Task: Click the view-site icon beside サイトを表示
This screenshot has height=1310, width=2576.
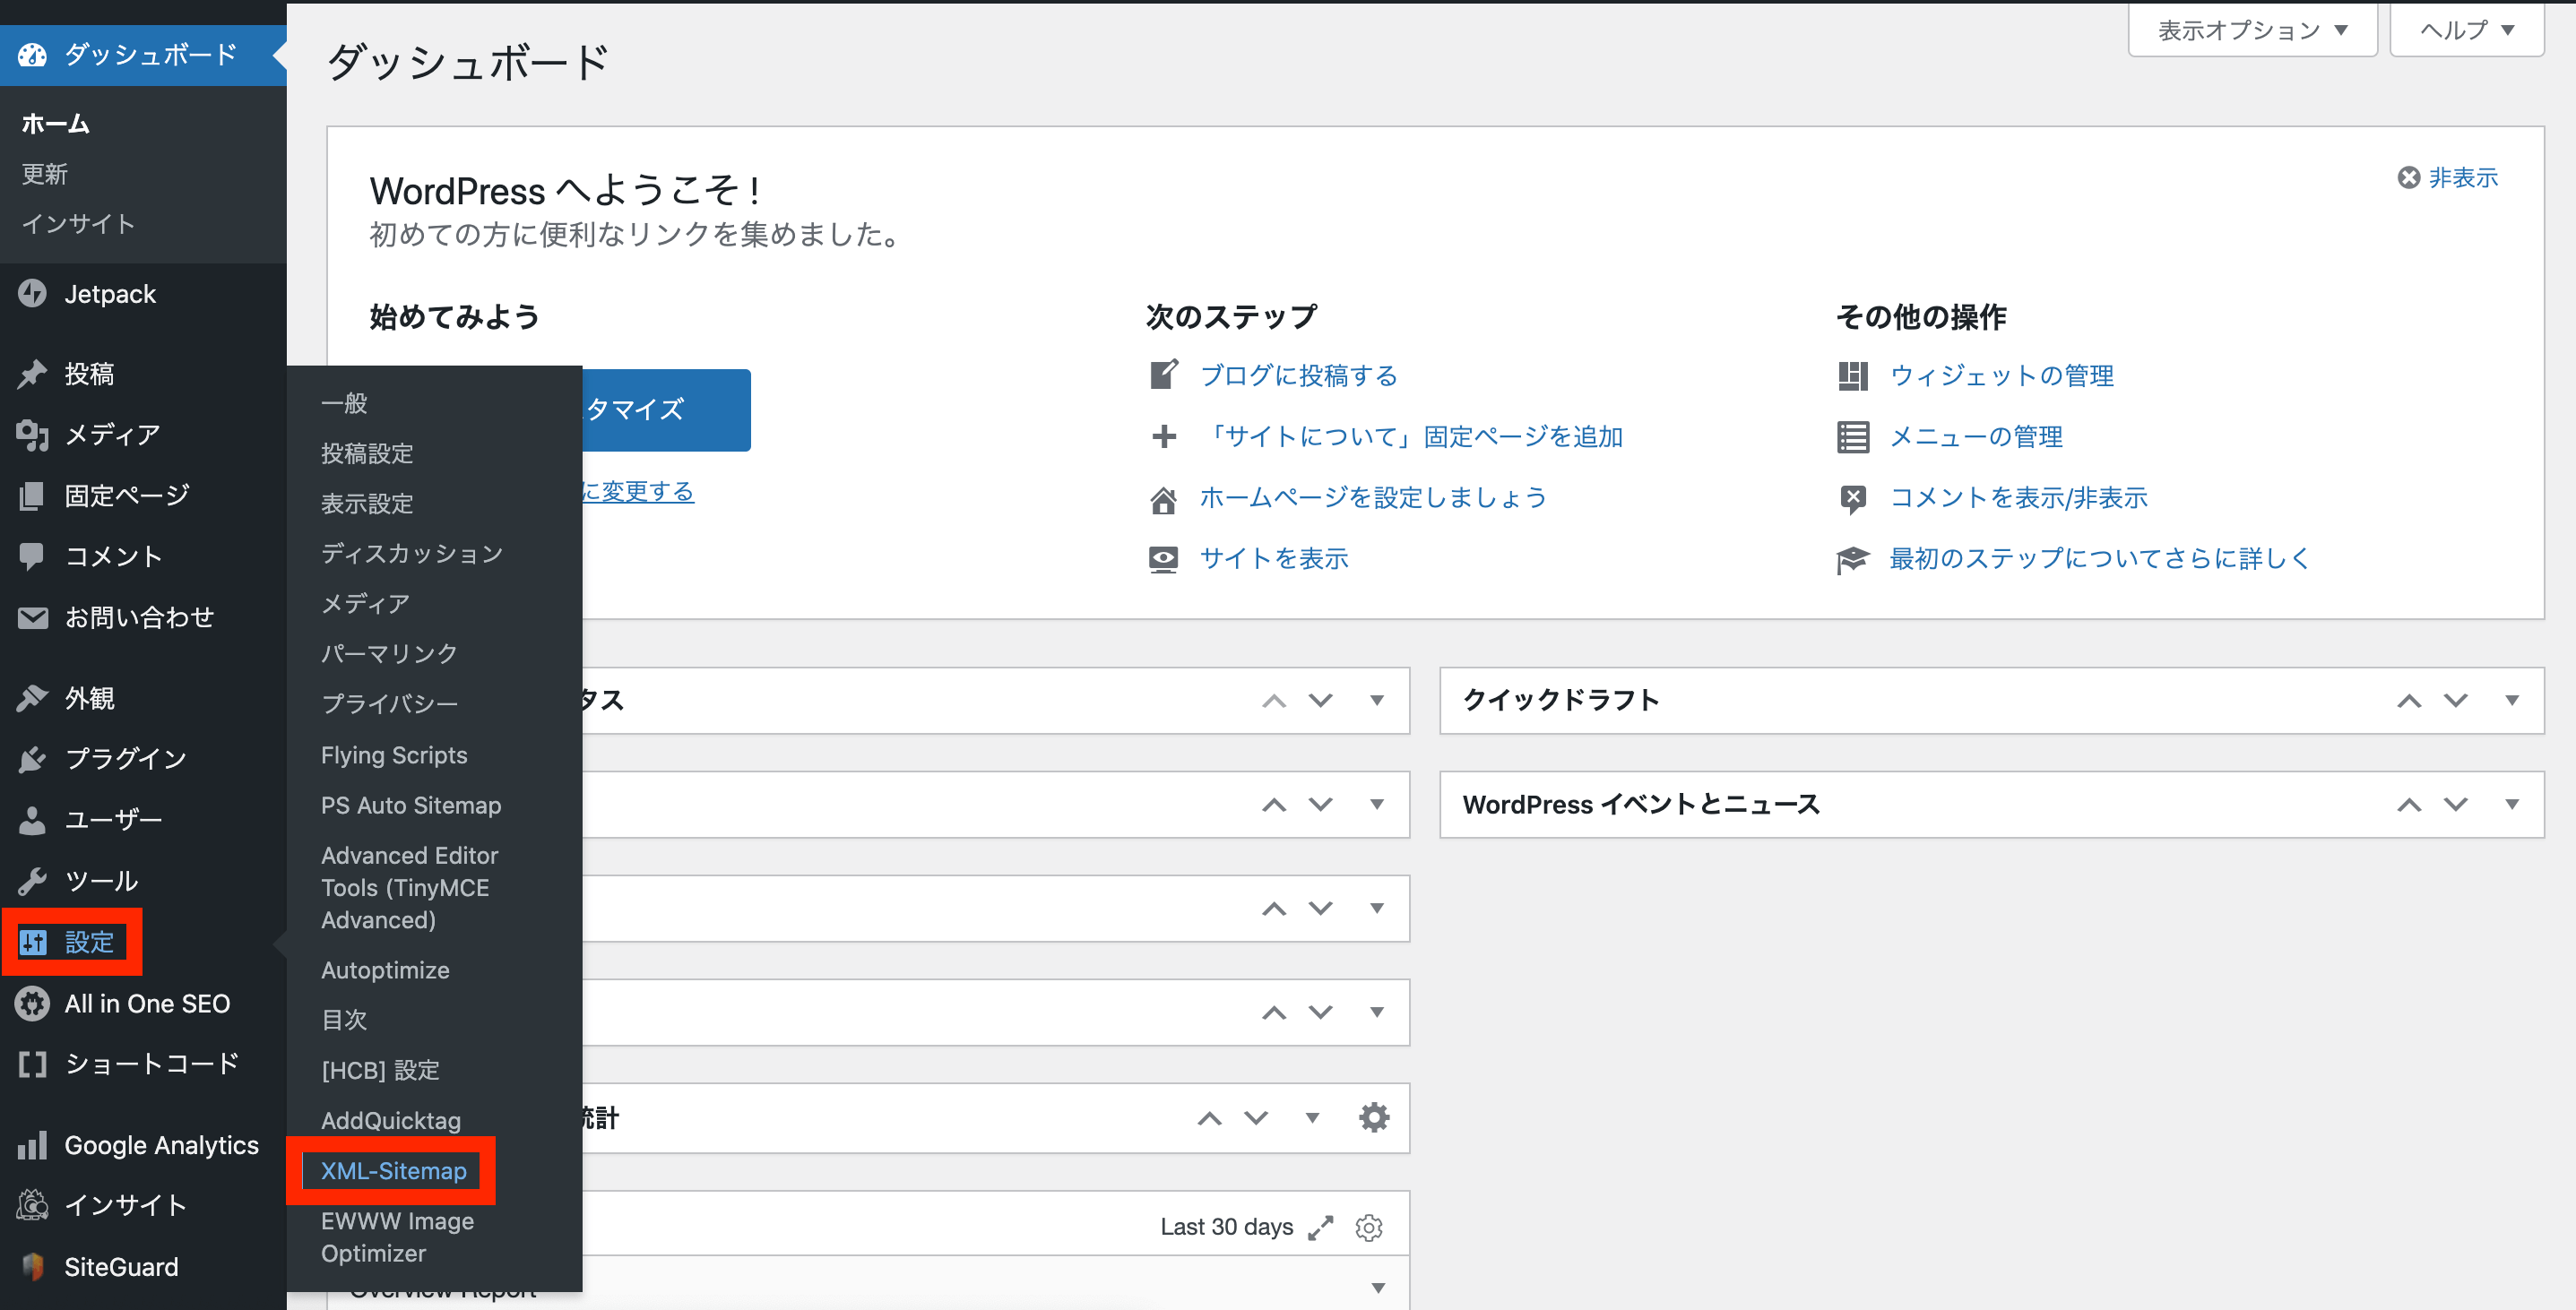Action: pyautogui.click(x=1163, y=559)
